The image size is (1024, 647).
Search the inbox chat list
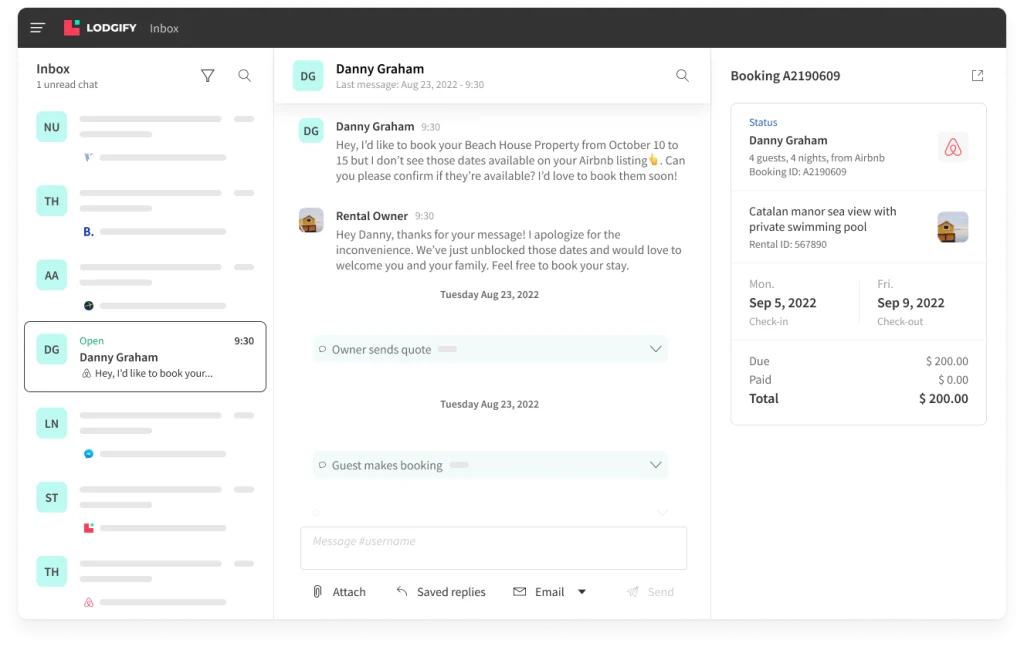pos(244,76)
